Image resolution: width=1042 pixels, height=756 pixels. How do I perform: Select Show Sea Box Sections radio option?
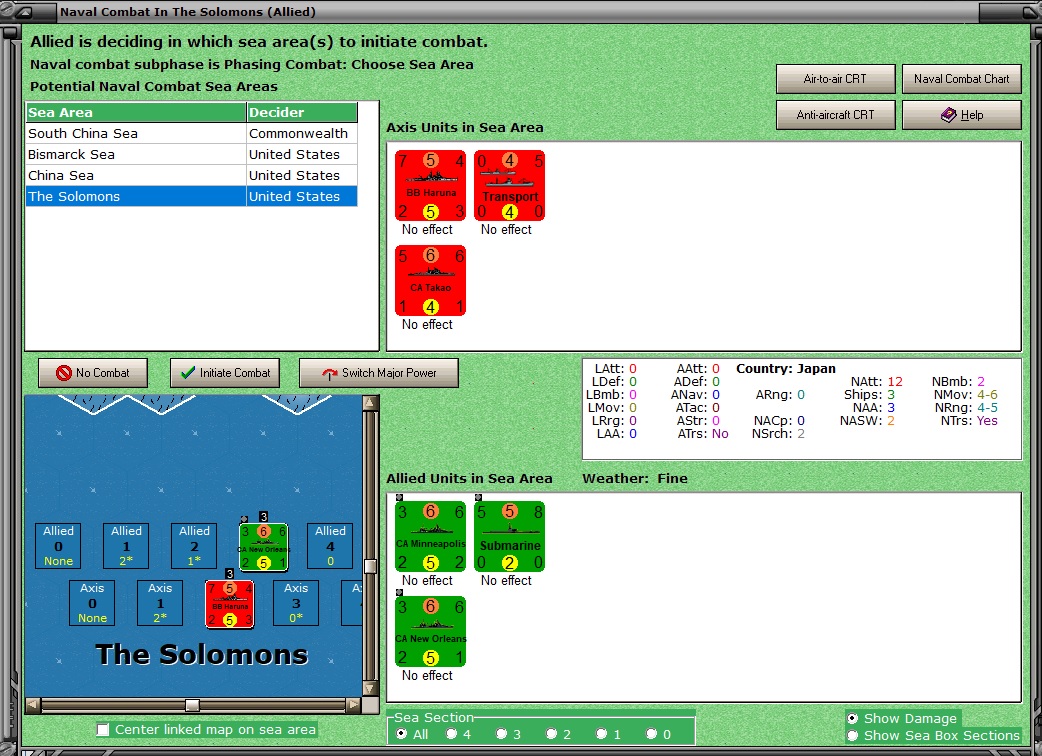pyautogui.click(x=853, y=735)
